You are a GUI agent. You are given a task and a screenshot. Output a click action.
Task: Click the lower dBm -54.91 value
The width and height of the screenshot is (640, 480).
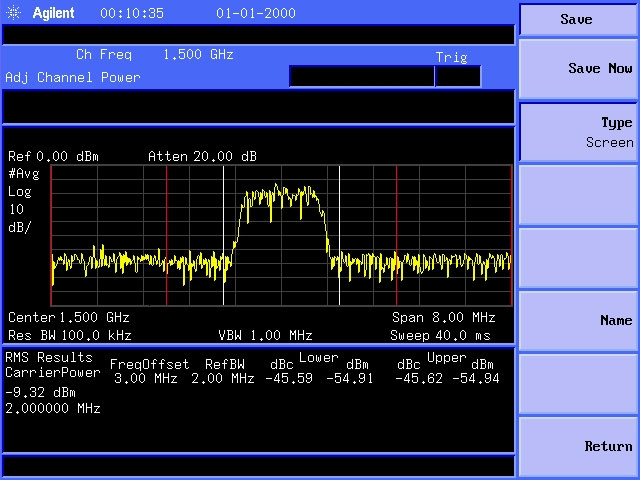350,378
